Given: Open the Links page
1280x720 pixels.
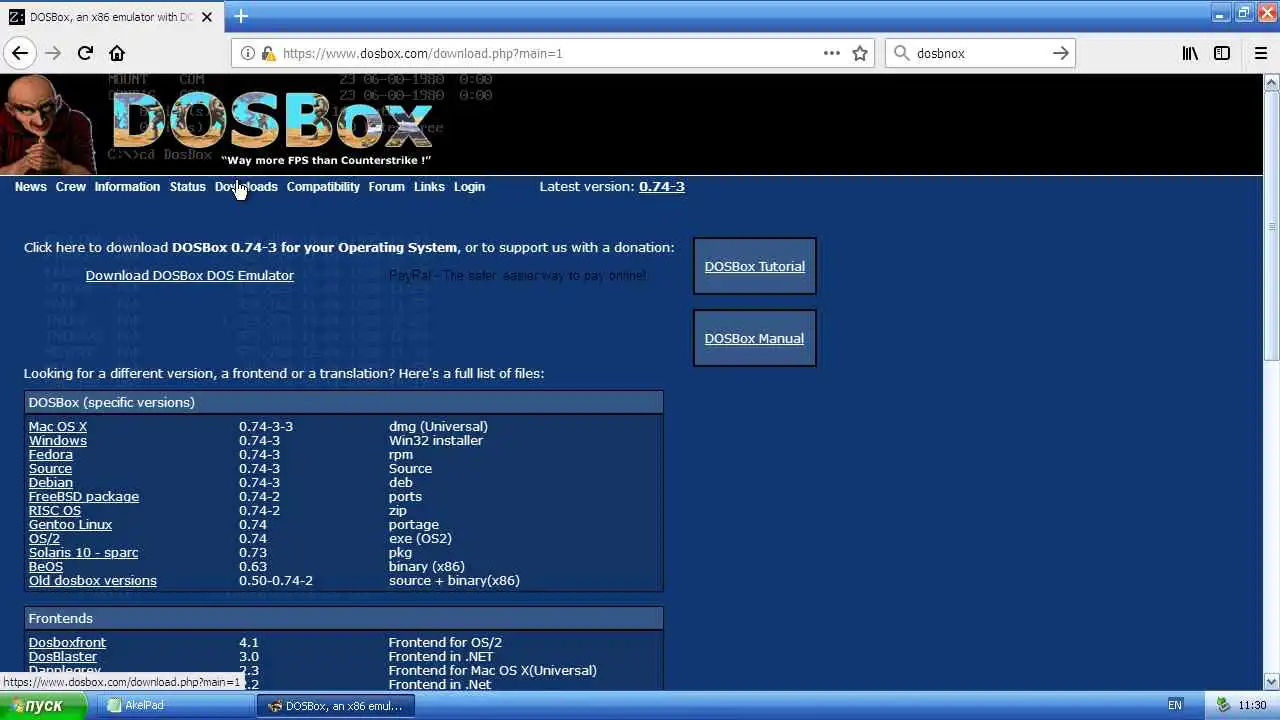Looking at the screenshot, I should (429, 187).
